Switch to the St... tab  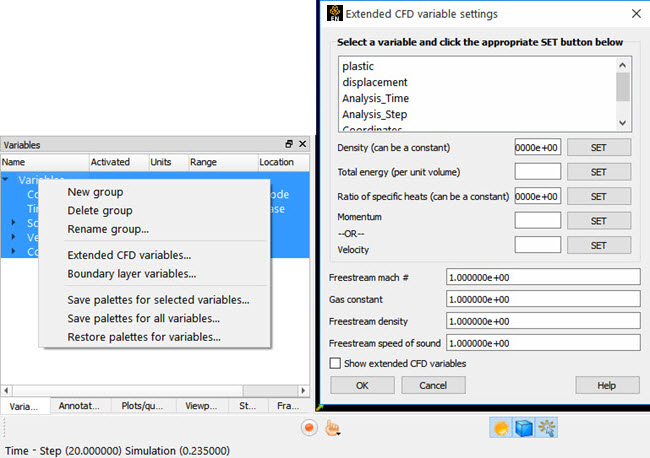coord(248,406)
